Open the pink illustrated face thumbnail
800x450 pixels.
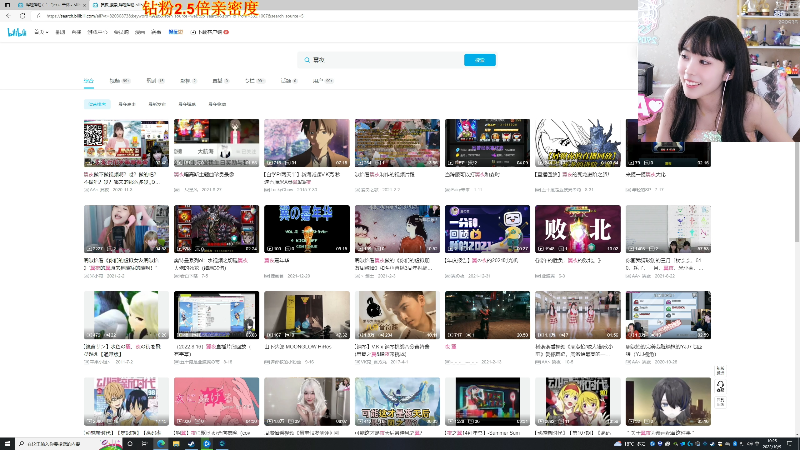(x=216, y=402)
